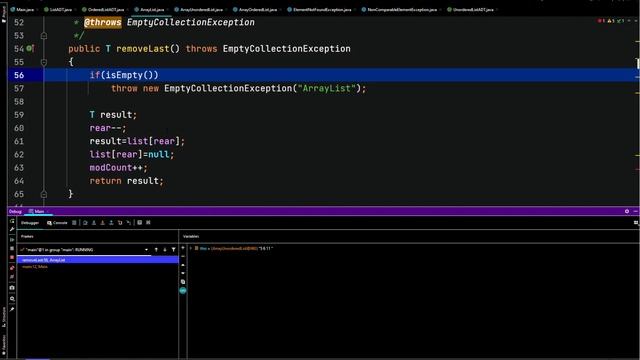Remove watch with minus icon
Image resolution: width=640 pixels, height=360 pixels.
point(183,256)
